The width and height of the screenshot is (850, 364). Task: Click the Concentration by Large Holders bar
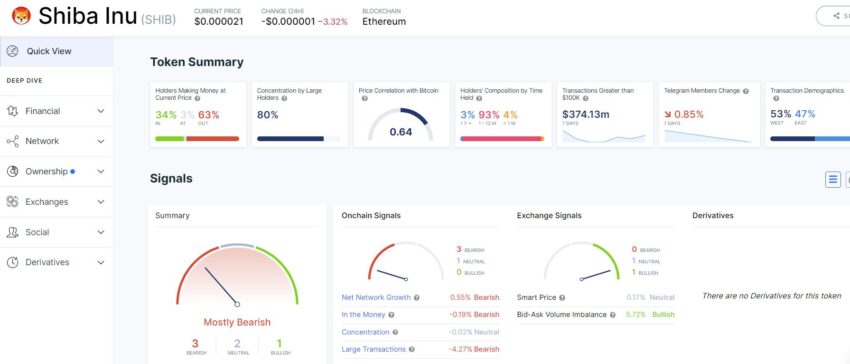(x=299, y=139)
